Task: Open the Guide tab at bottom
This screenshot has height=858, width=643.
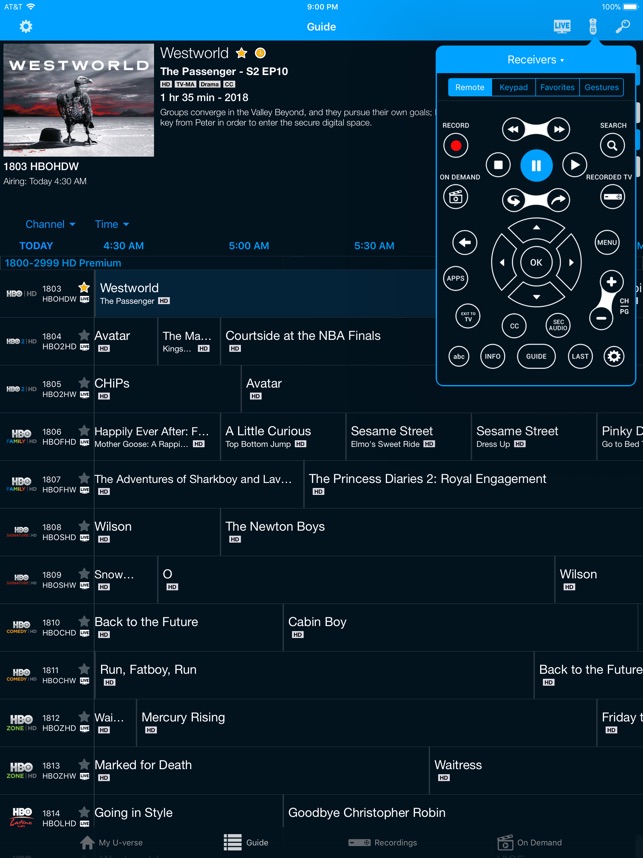Action: click(246, 843)
